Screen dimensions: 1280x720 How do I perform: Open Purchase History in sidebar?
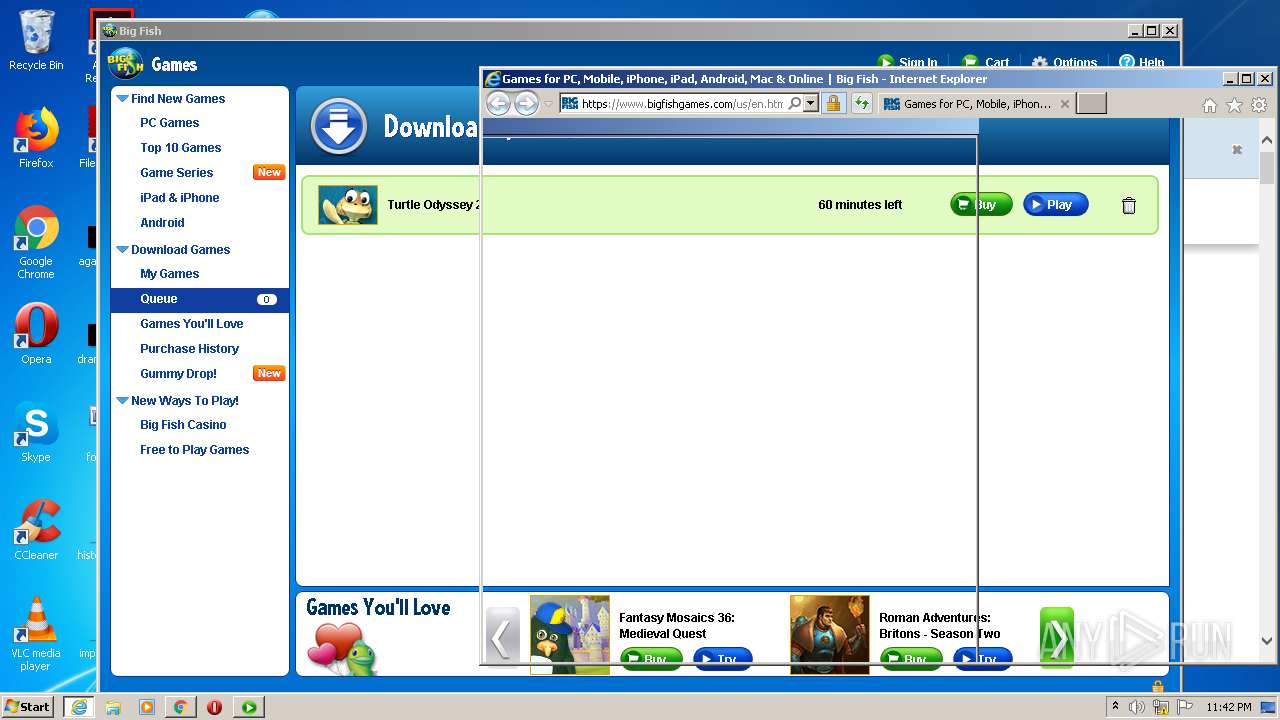pos(190,349)
